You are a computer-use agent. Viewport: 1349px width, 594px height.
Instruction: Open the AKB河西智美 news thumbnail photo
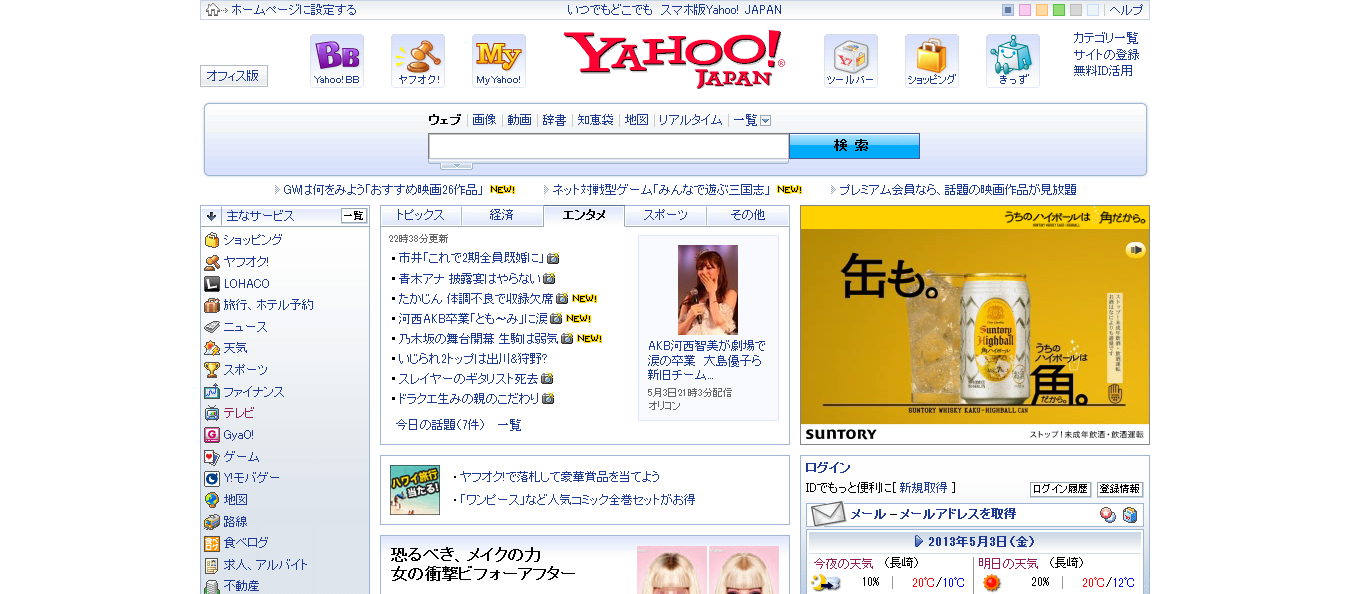pyautogui.click(x=708, y=290)
